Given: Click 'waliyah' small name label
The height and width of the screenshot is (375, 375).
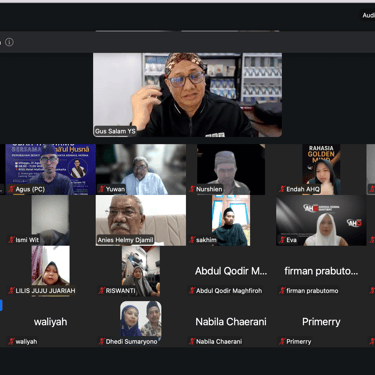Looking at the screenshot, I should (x=26, y=342).
